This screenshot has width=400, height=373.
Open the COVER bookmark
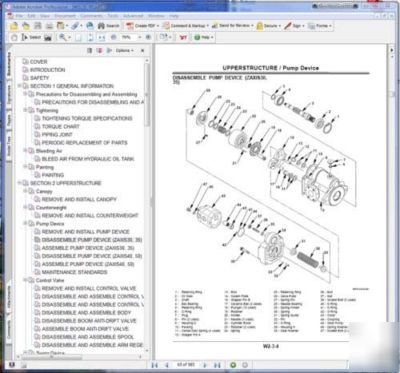pos(38,62)
